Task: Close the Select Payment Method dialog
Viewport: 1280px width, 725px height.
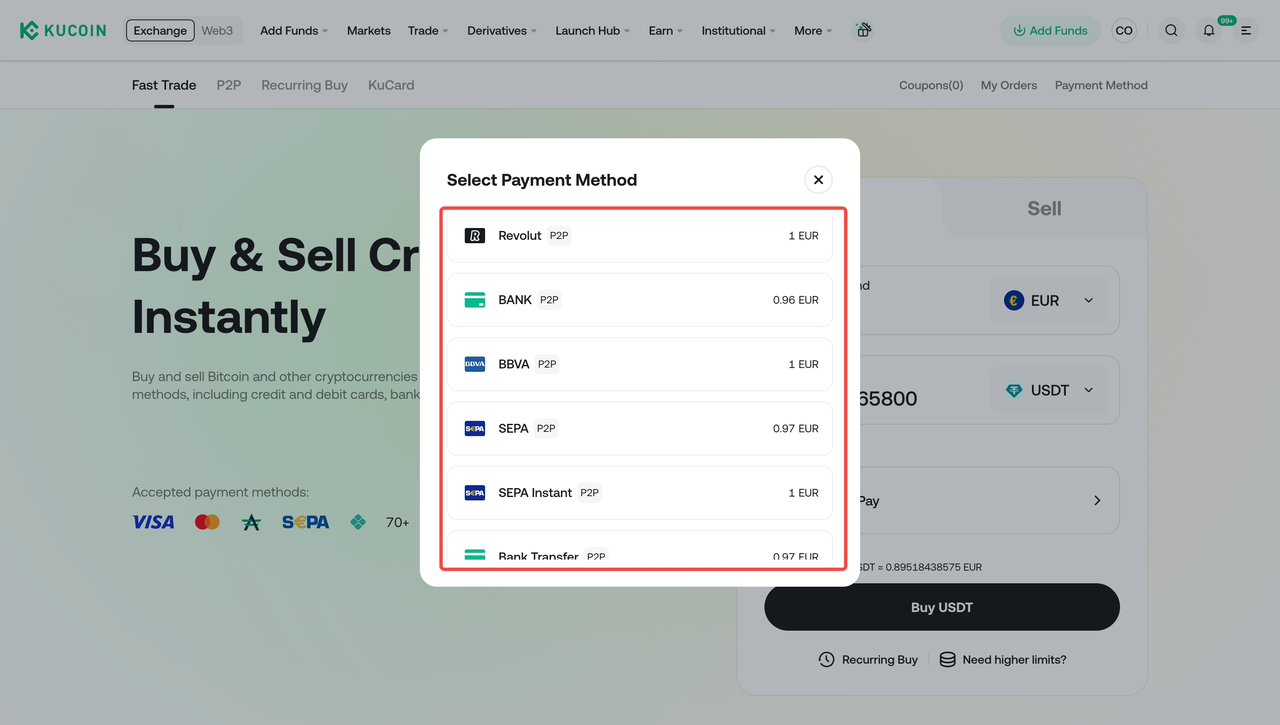Action: pyautogui.click(x=818, y=180)
